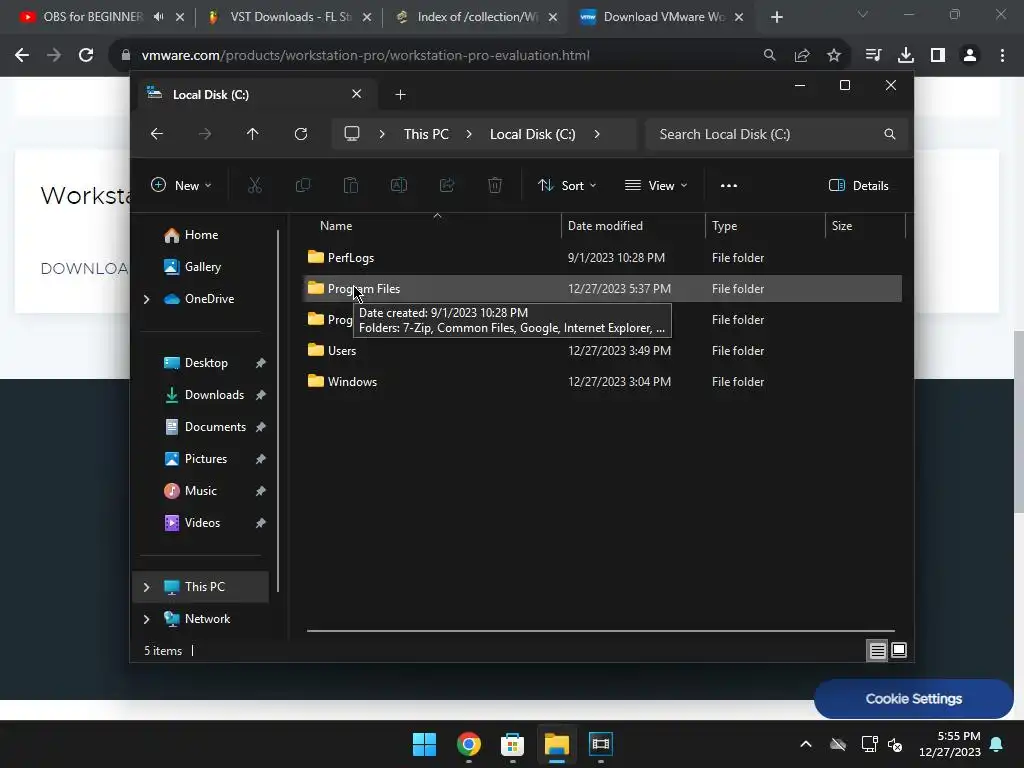Go back in File Explorer
The width and height of the screenshot is (1024, 768).
click(x=157, y=134)
